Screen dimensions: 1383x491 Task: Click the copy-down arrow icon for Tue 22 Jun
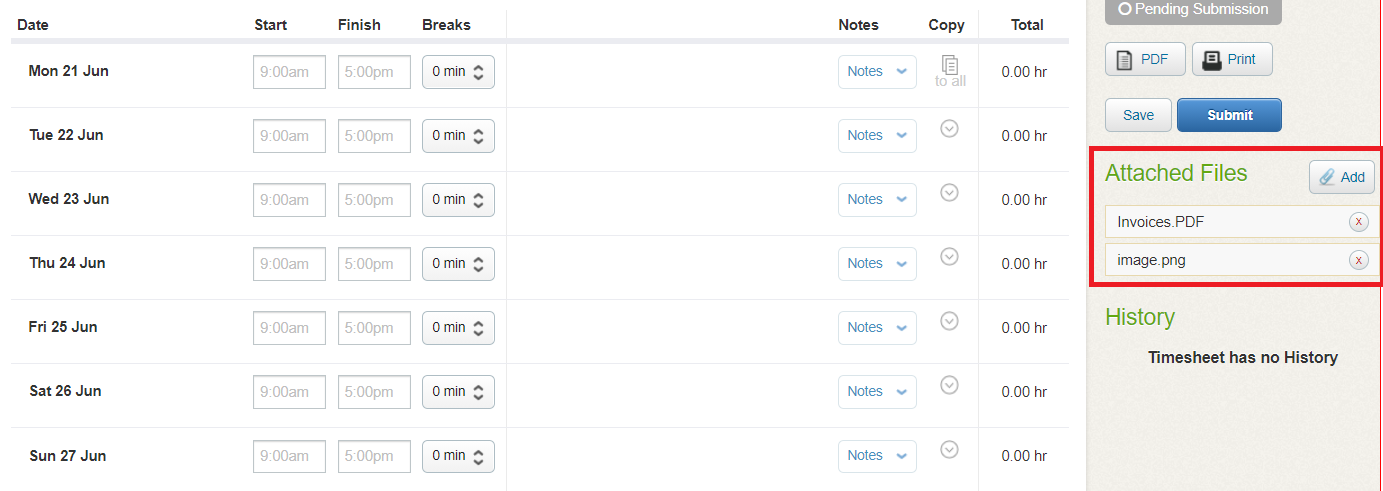click(950, 129)
